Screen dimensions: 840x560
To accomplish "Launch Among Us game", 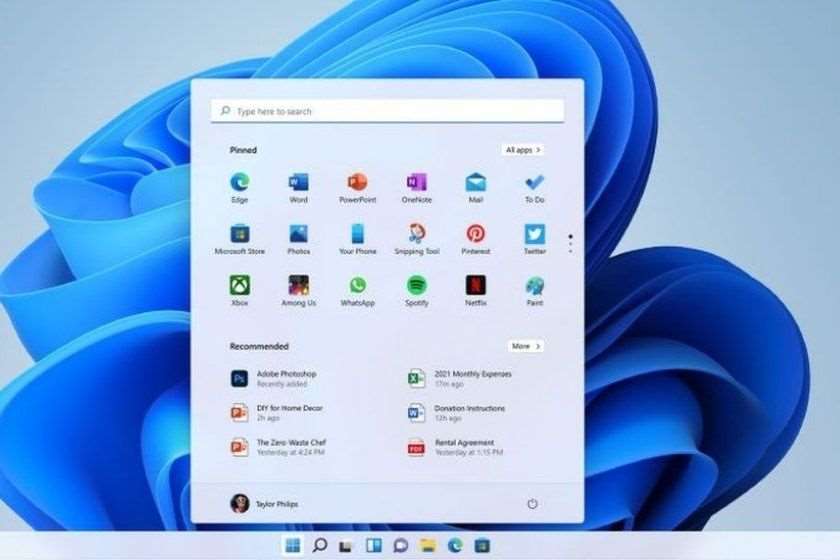I will pyautogui.click(x=298, y=291).
